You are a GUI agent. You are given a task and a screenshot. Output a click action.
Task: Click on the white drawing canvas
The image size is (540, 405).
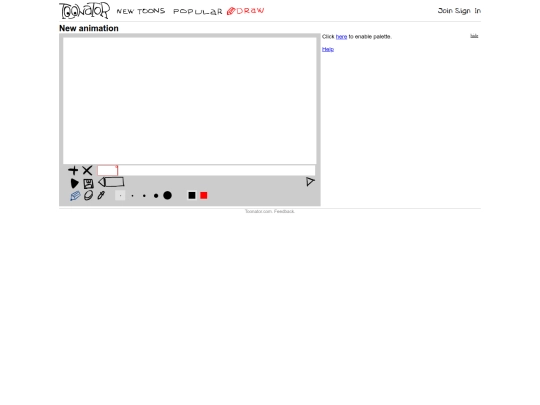tap(190, 101)
